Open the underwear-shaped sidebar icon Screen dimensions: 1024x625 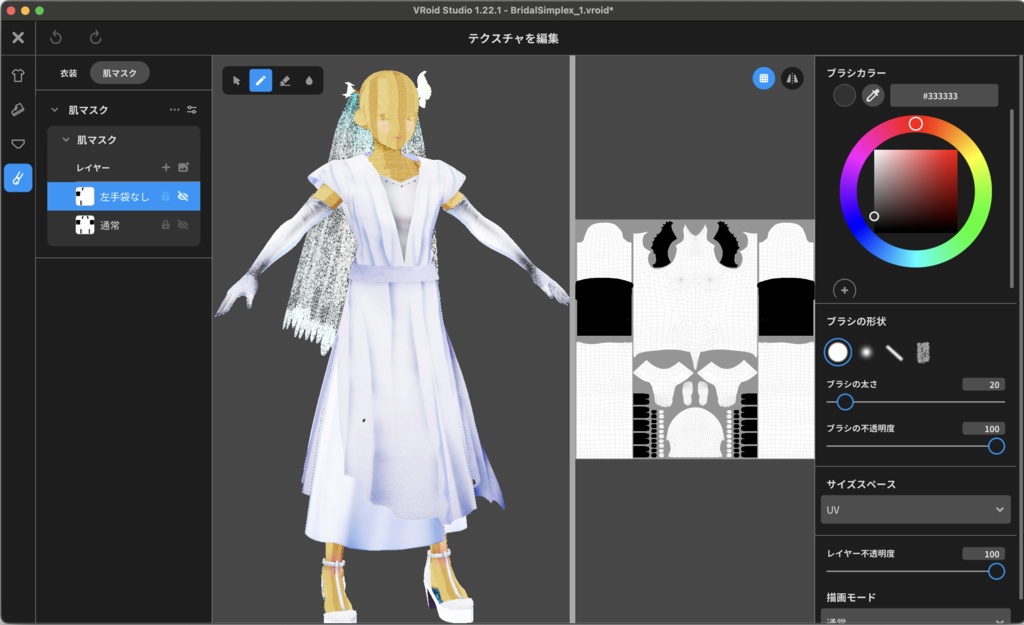(x=18, y=144)
